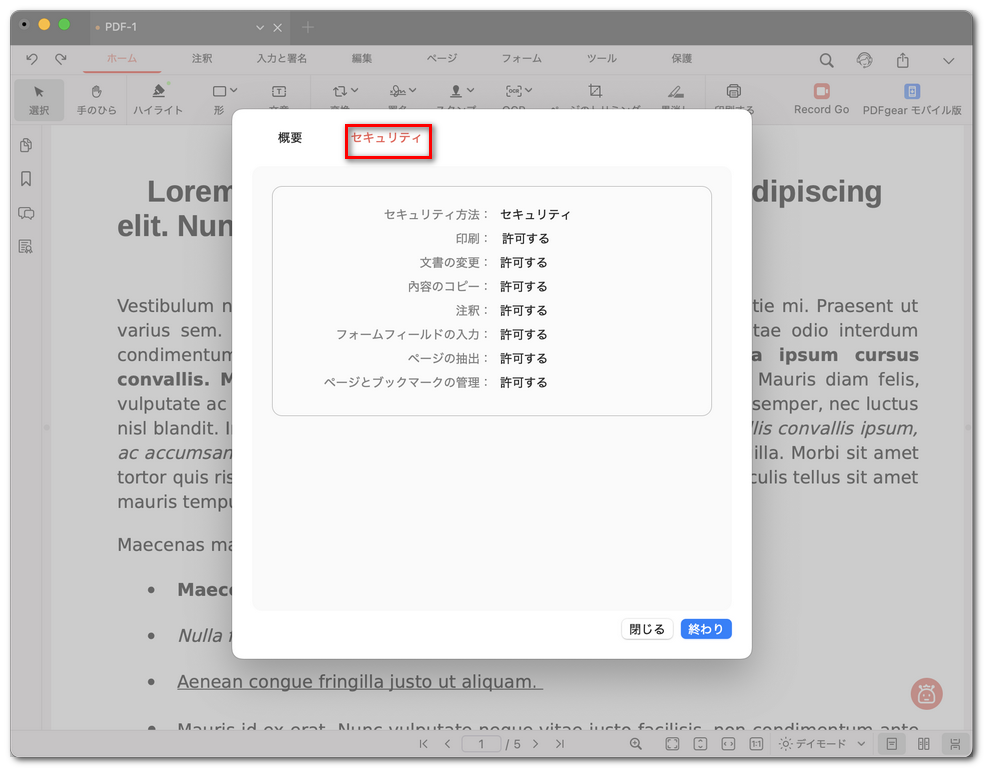
Task: Switch to the 概要 tab in the dialog
Action: 289,137
